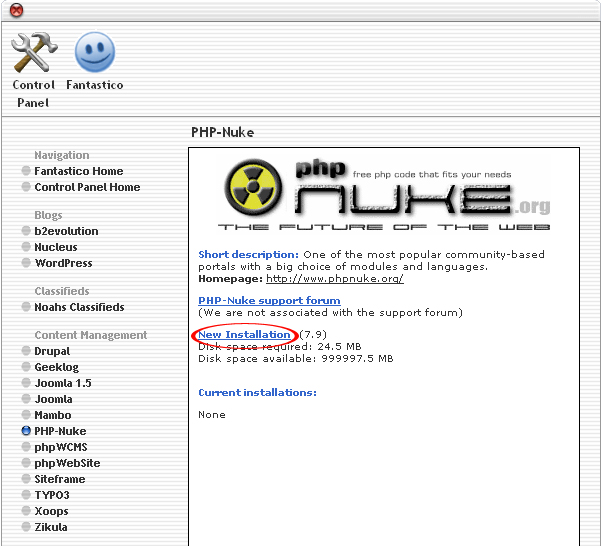Choose Nucleus blog script
602x546 pixels.
(56, 247)
